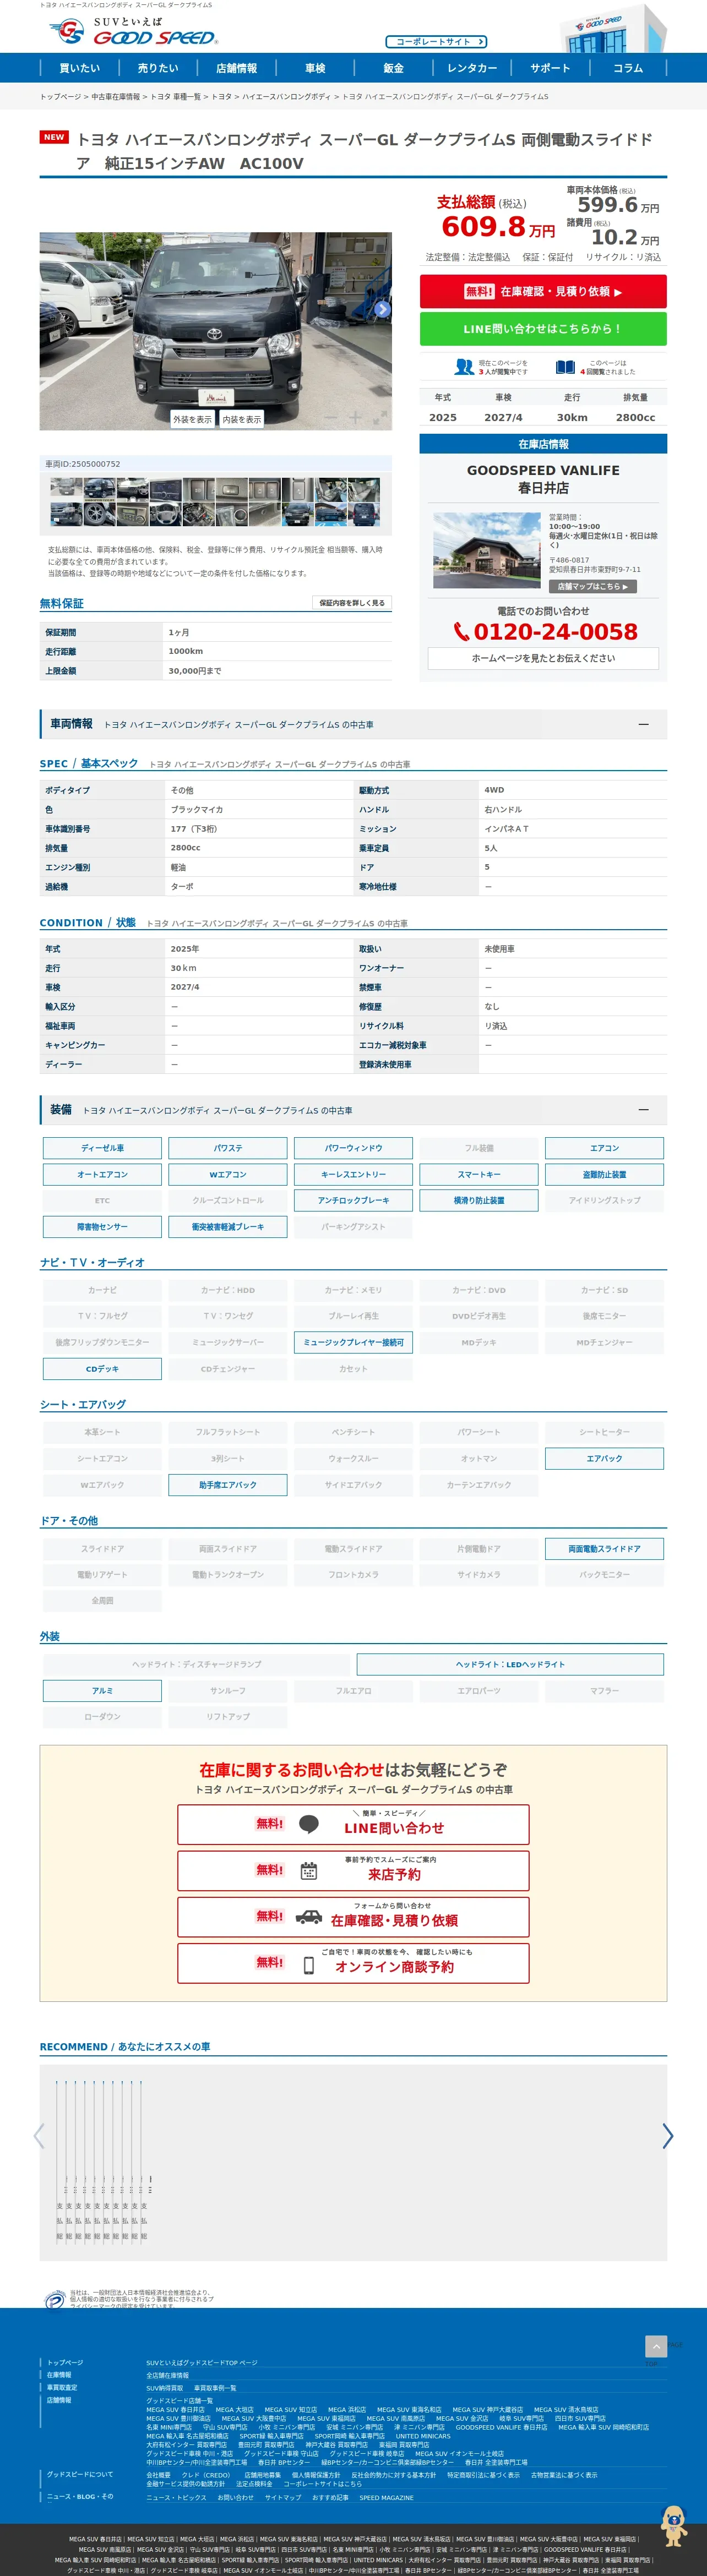Open the 鈑金 menu
Image resolution: width=707 pixels, height=2576 pixels.
point(394,68)
